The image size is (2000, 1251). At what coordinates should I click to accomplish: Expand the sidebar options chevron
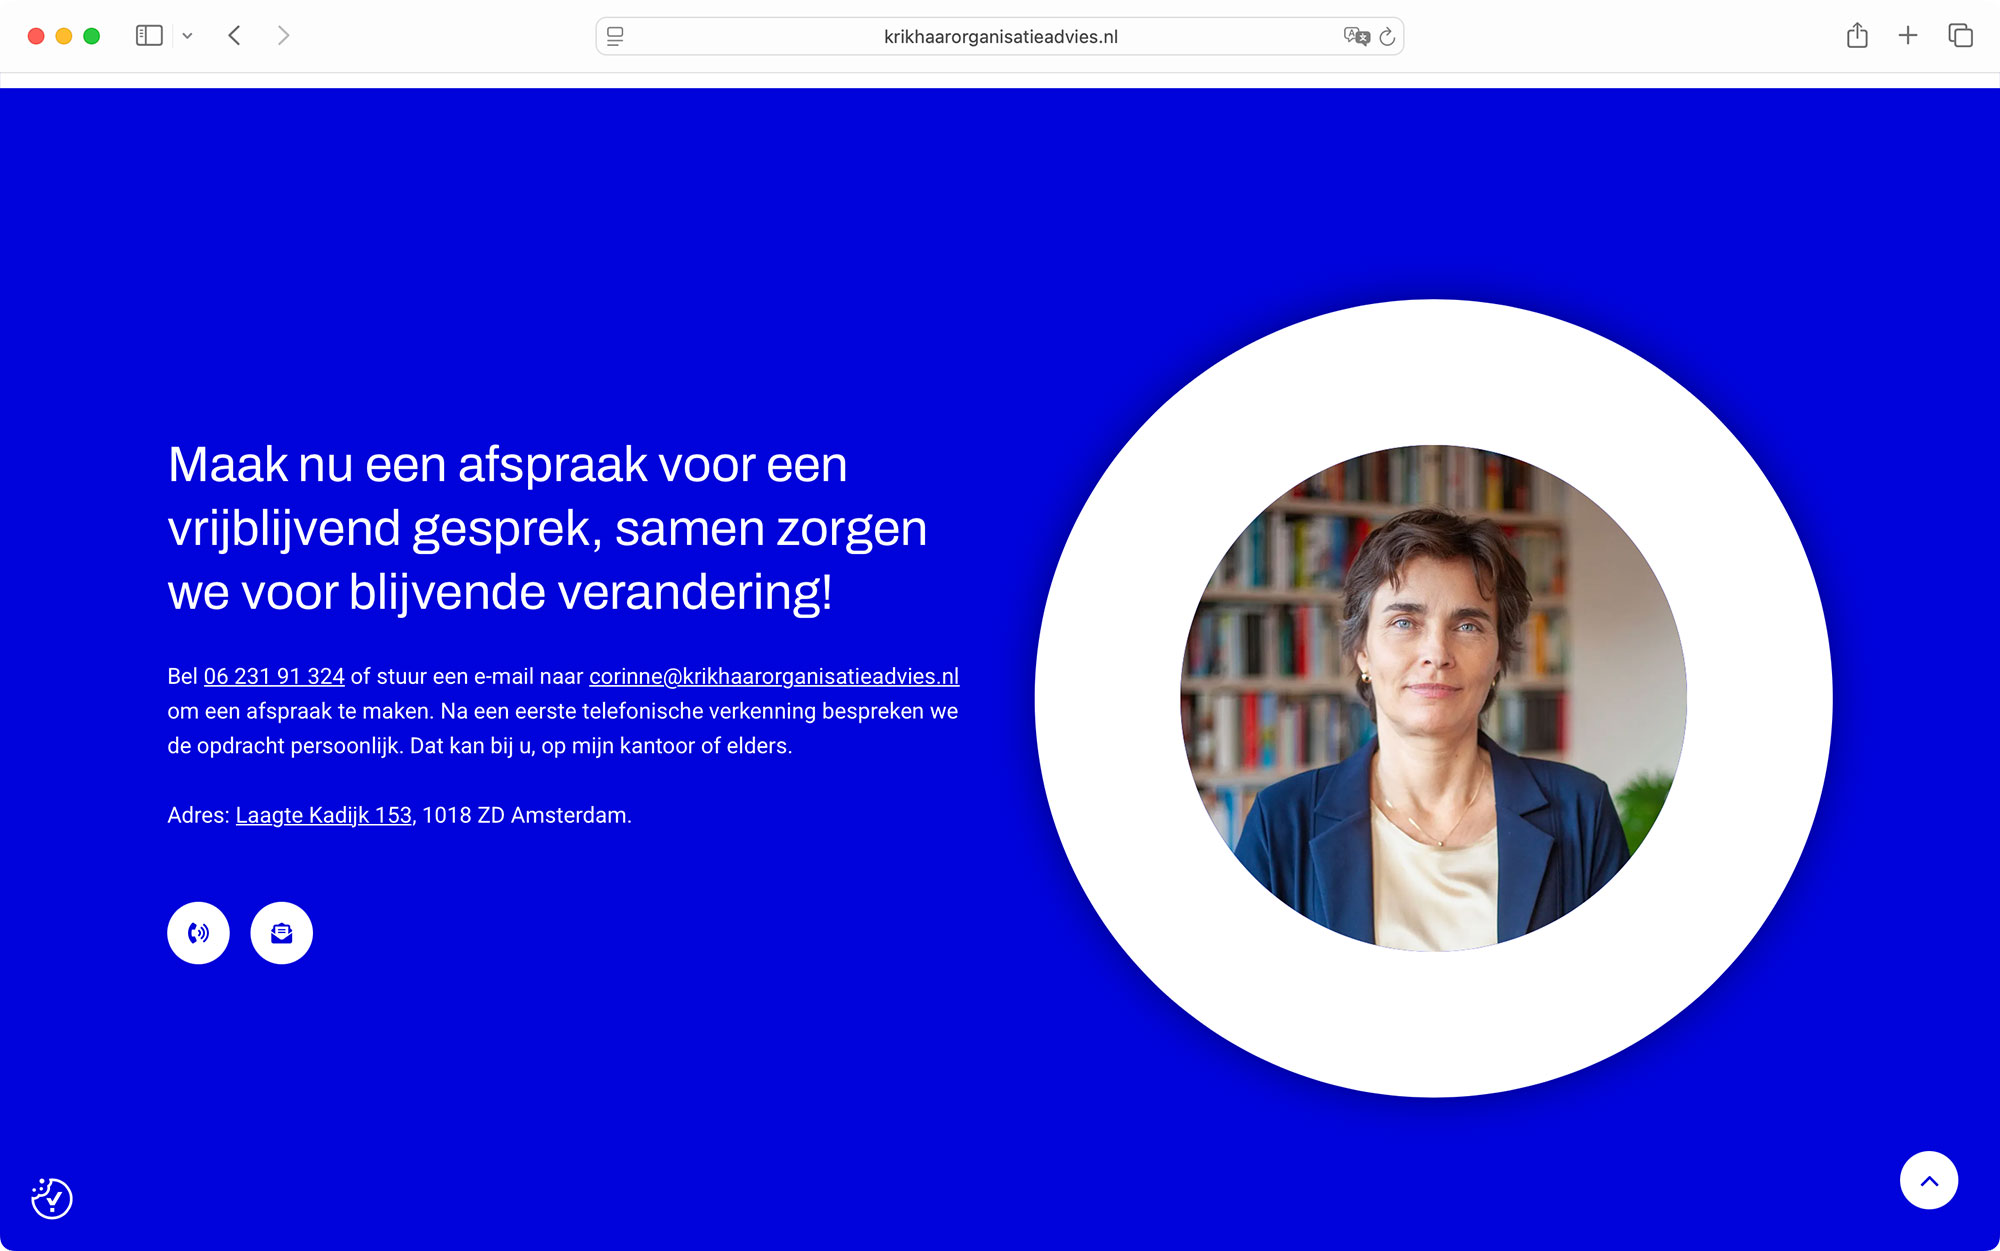pos(190,34)
